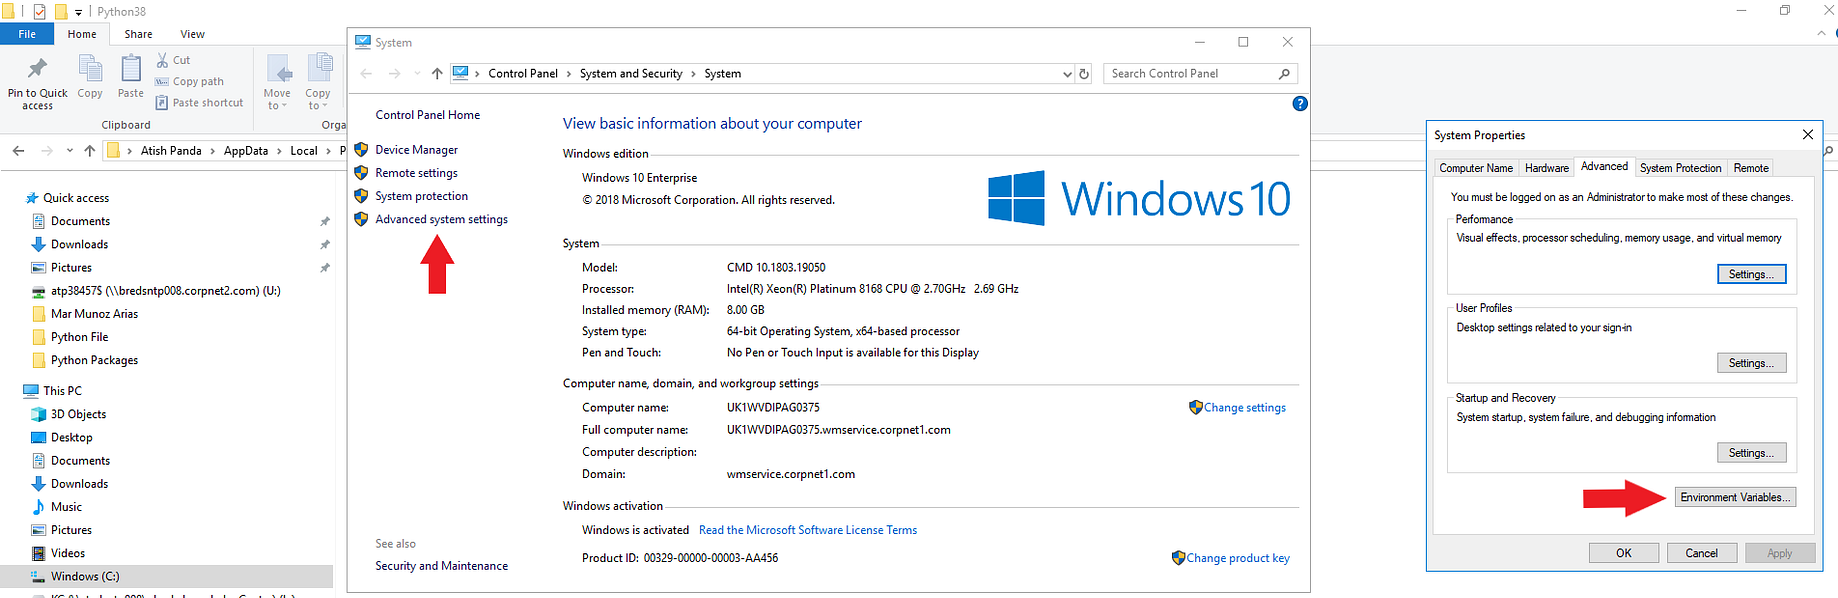
Task: Open Advanced system settings link
Action: [441, 219]
